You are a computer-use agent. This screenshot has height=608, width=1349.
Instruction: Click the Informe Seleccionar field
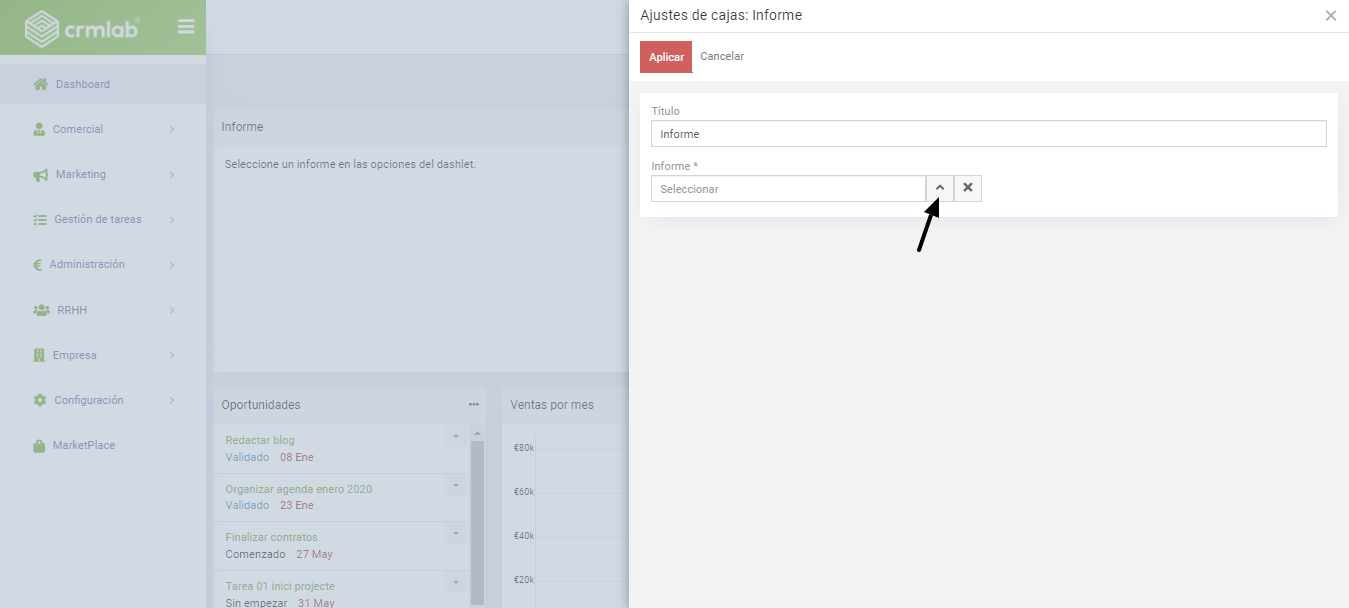[x=788, y=189]
